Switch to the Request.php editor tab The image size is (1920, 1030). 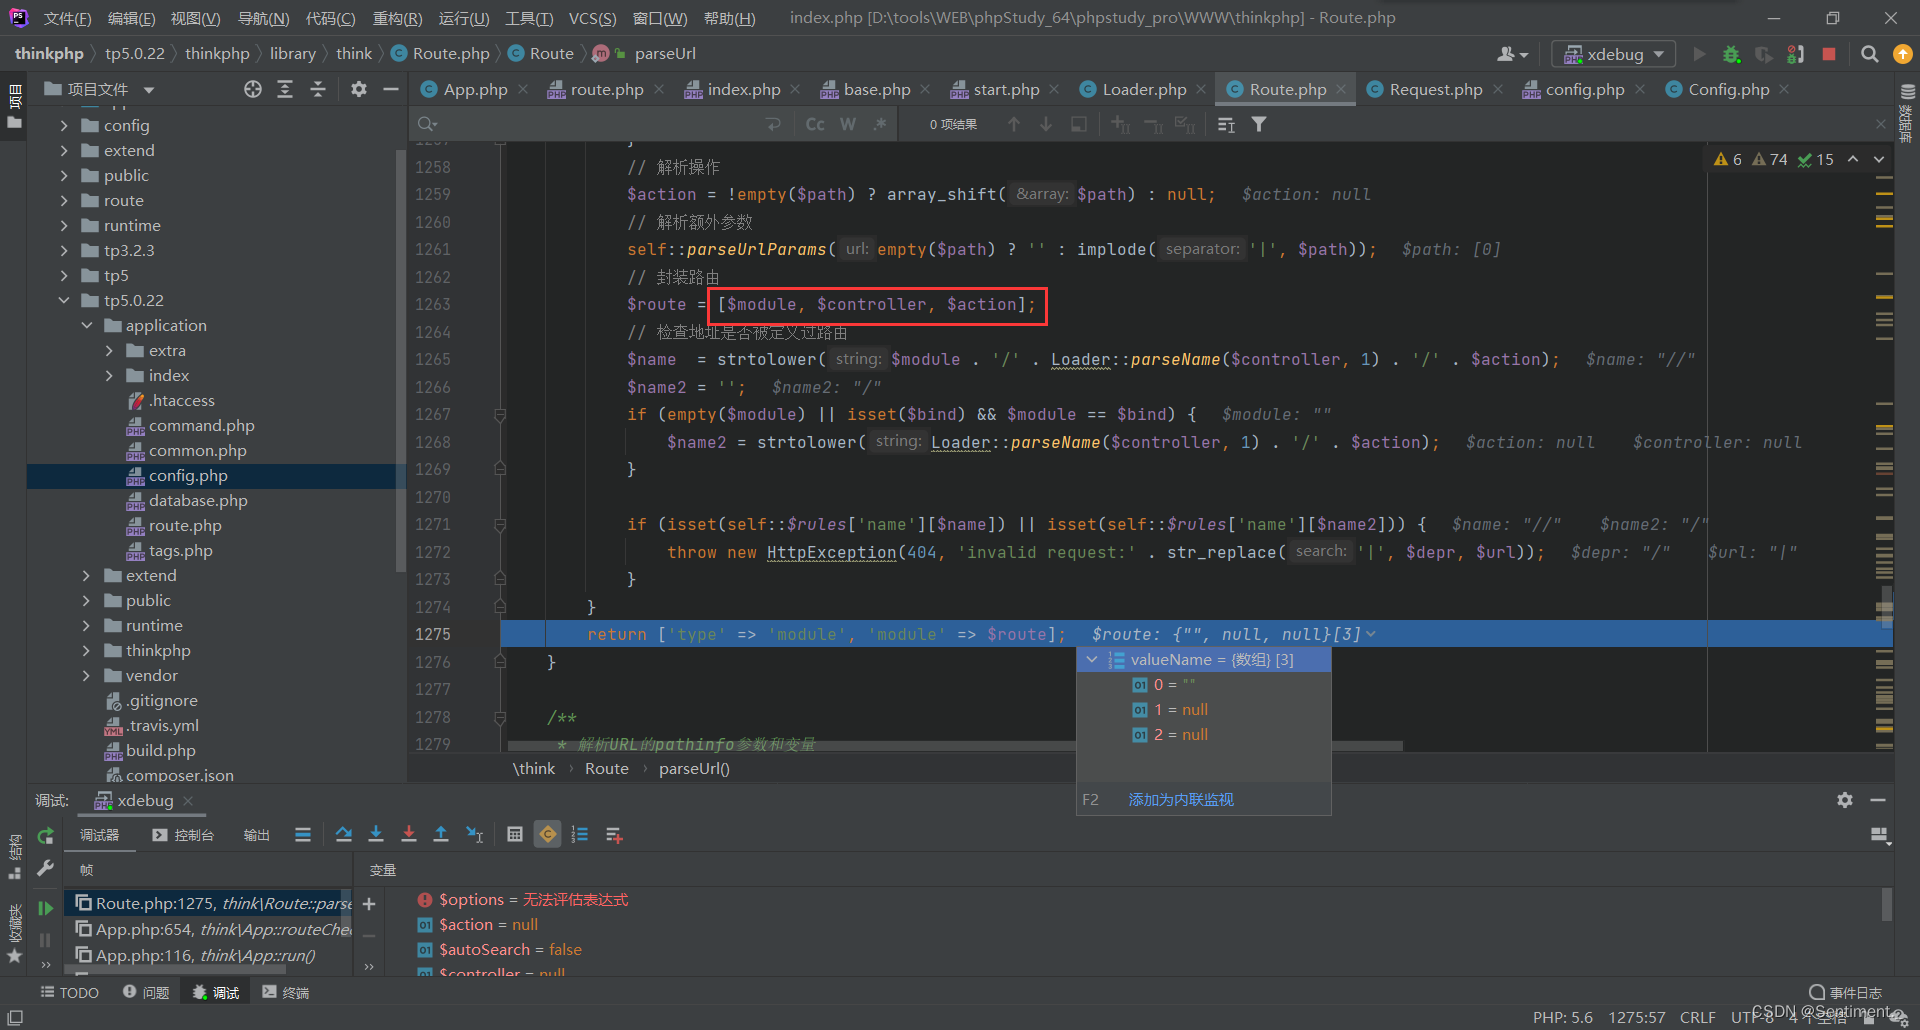[x=1435, y=89]
